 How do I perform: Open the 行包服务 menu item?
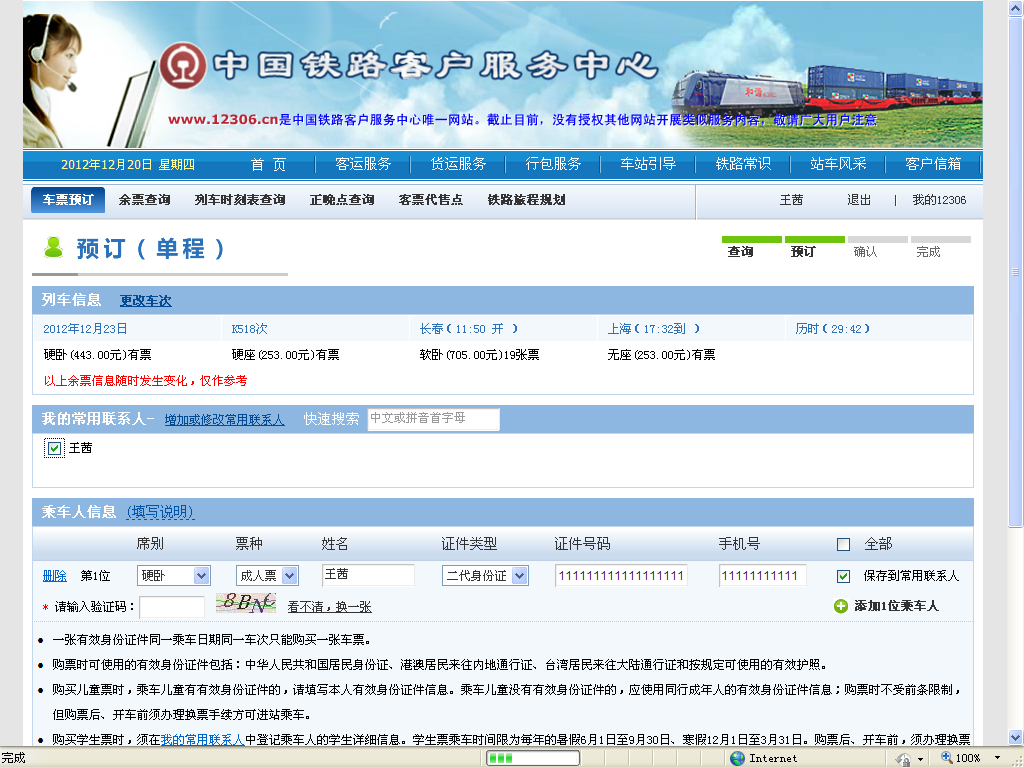pyautogui.click(x=552, y=164)
